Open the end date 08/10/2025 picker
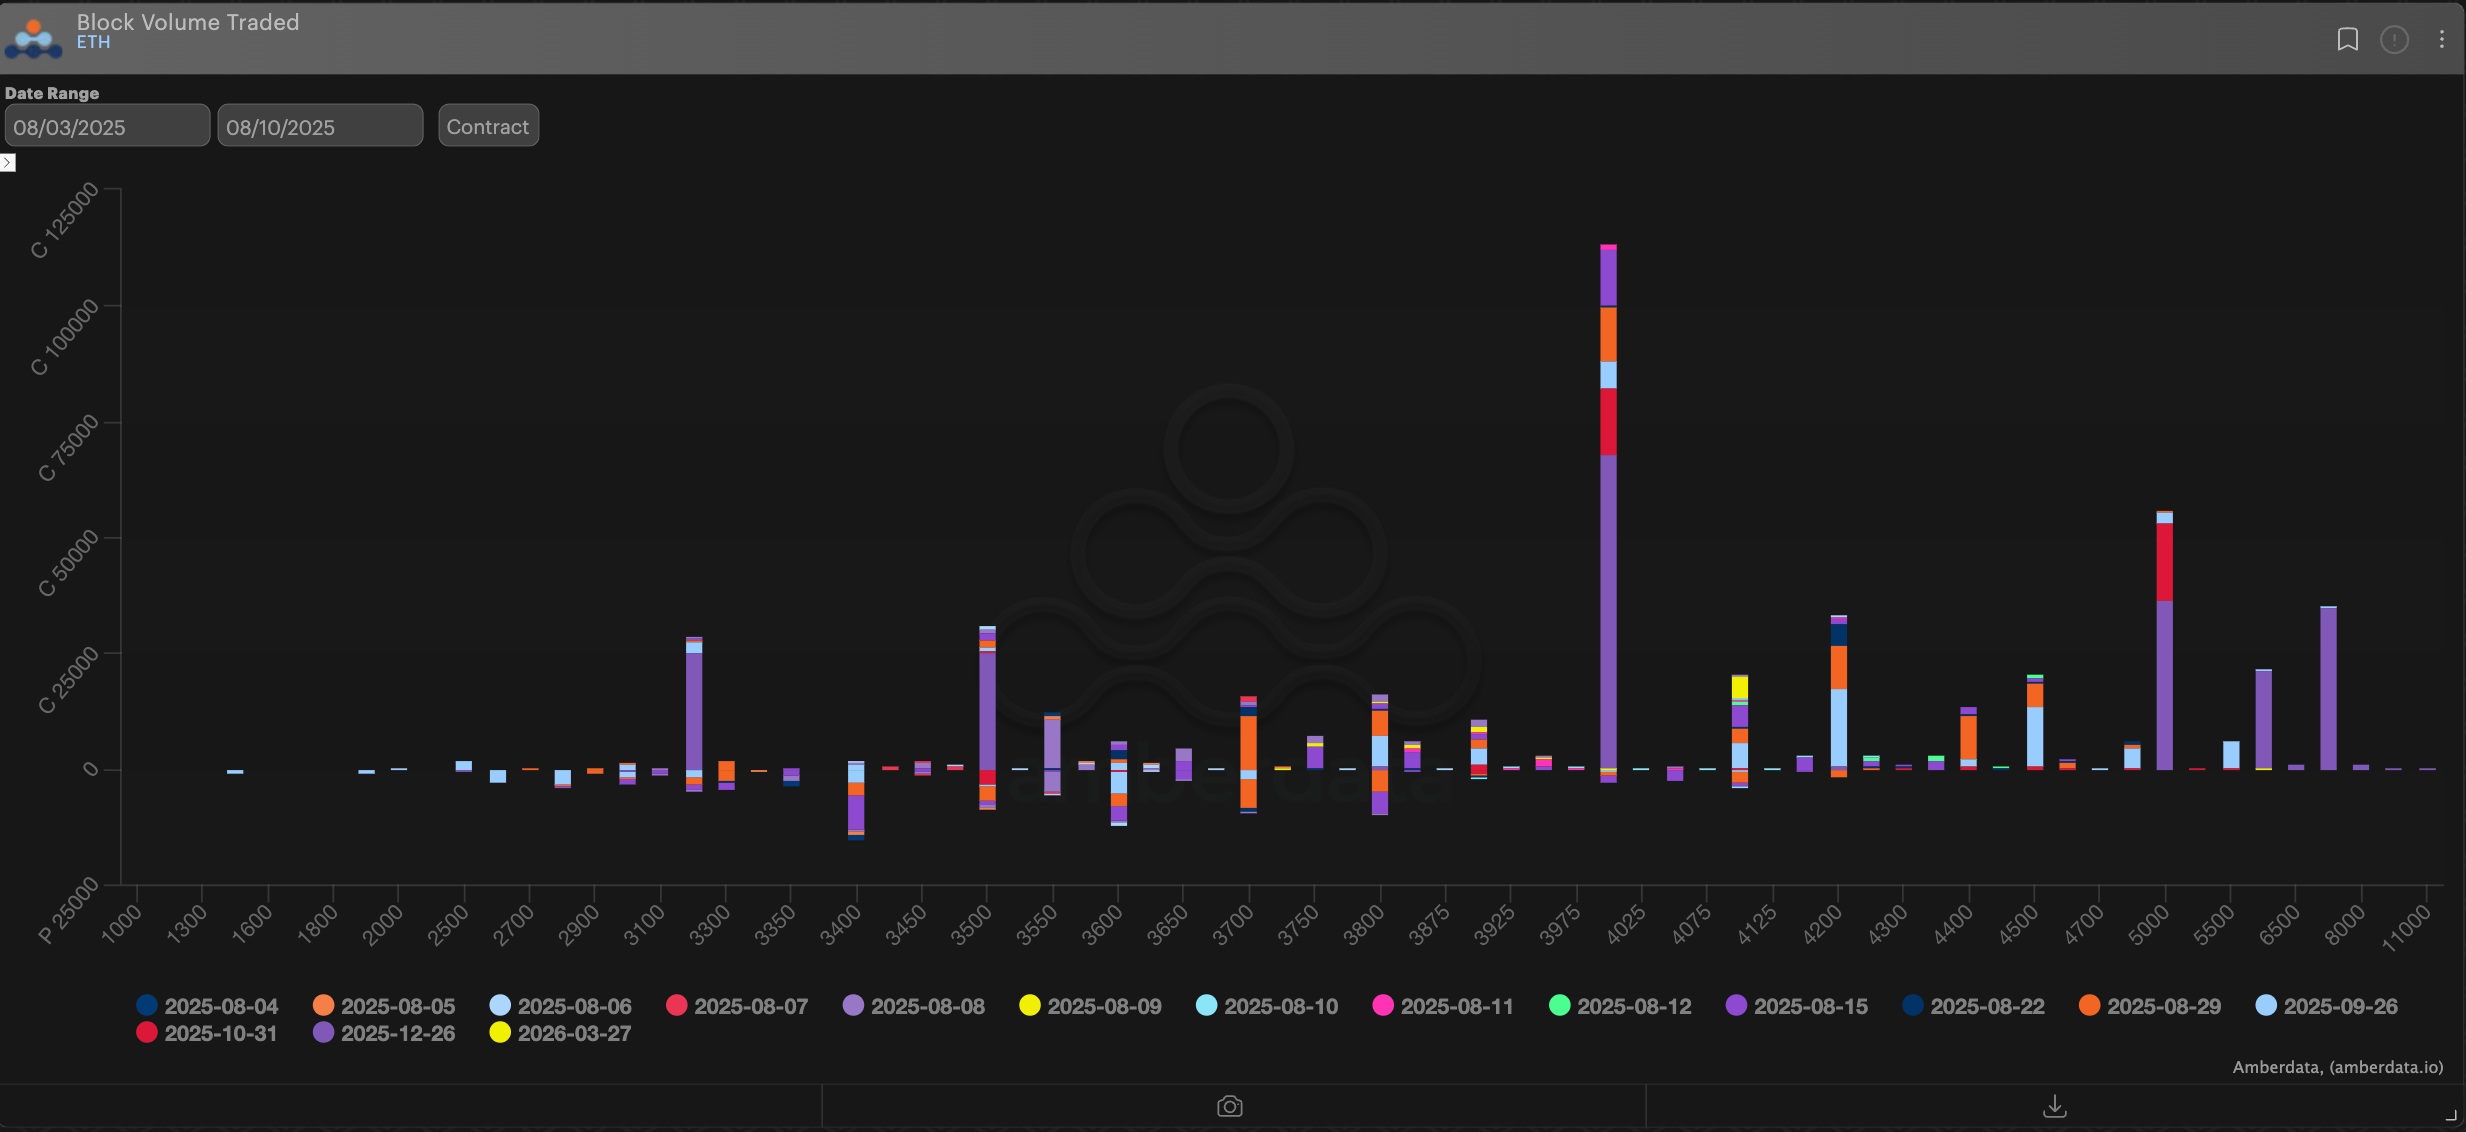 (x=320, y=127)
